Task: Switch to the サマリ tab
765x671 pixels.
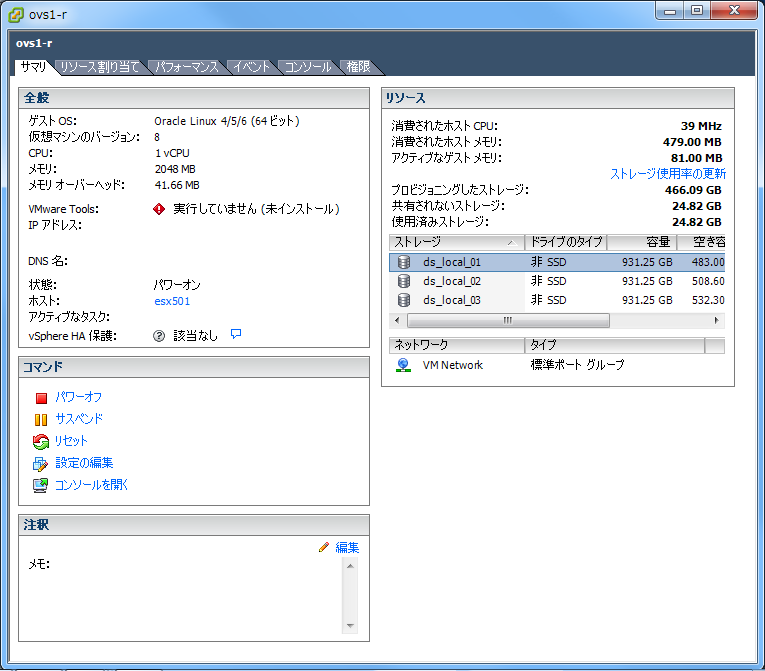Action: 33,67
